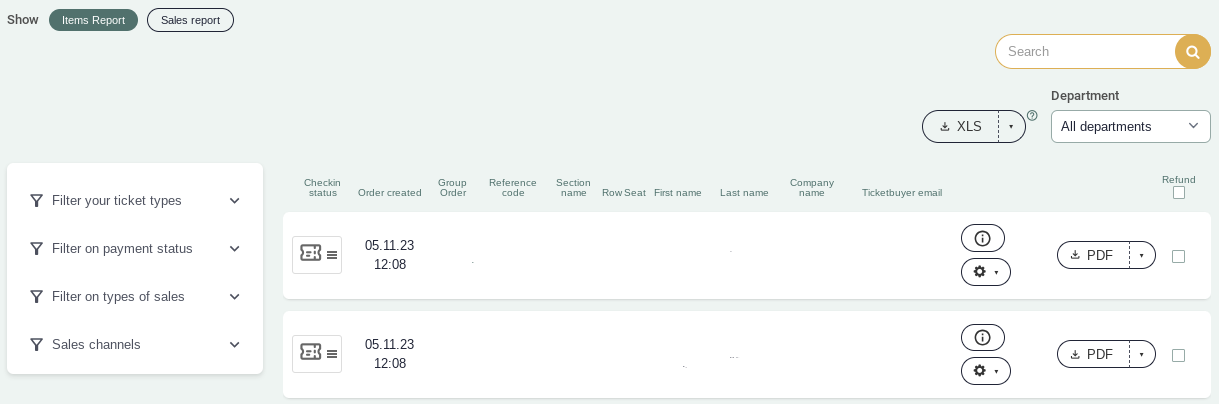1219x404 pixels.
Task: Expand Filter on payment status
Action: (x=135, y=248)
